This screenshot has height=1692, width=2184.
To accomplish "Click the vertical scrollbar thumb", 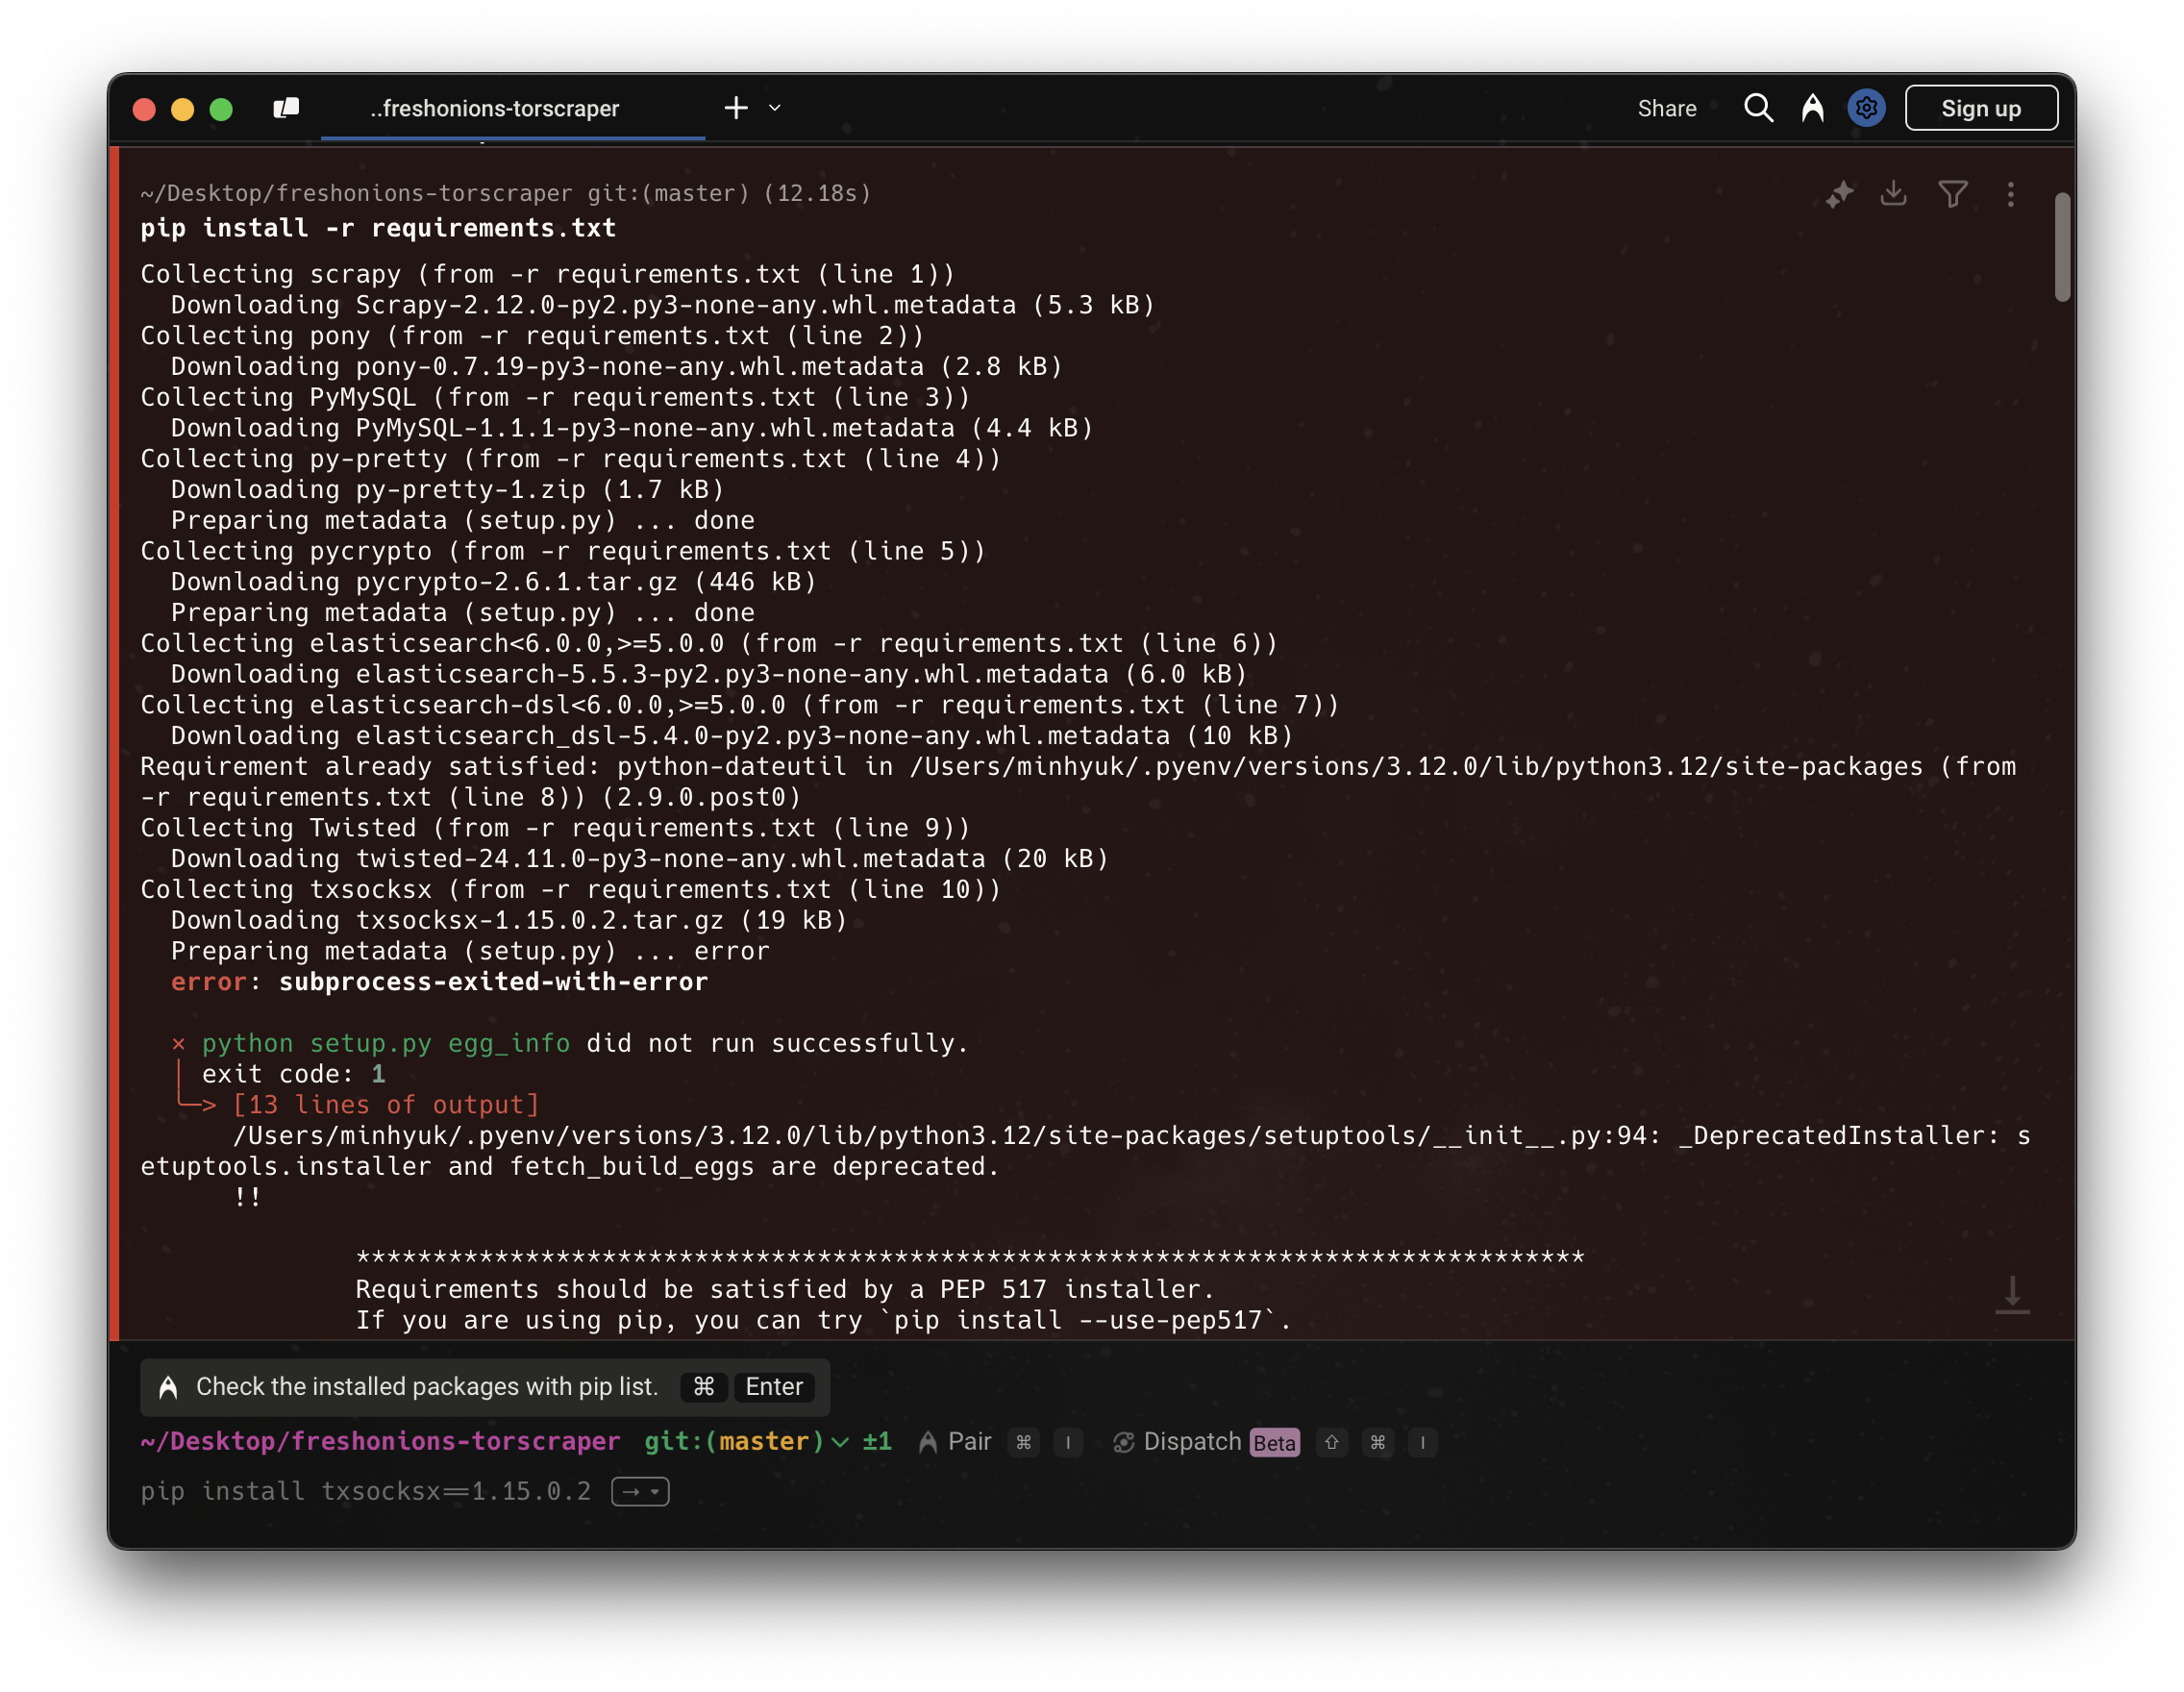I will pos(2062,246).
